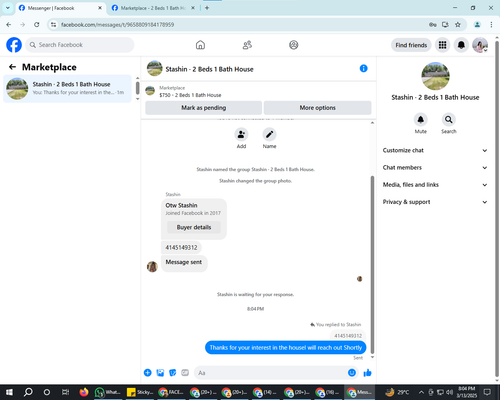Go back with the Marketplace arrow
Screen dimensions: 500x400
click(12, 67)
